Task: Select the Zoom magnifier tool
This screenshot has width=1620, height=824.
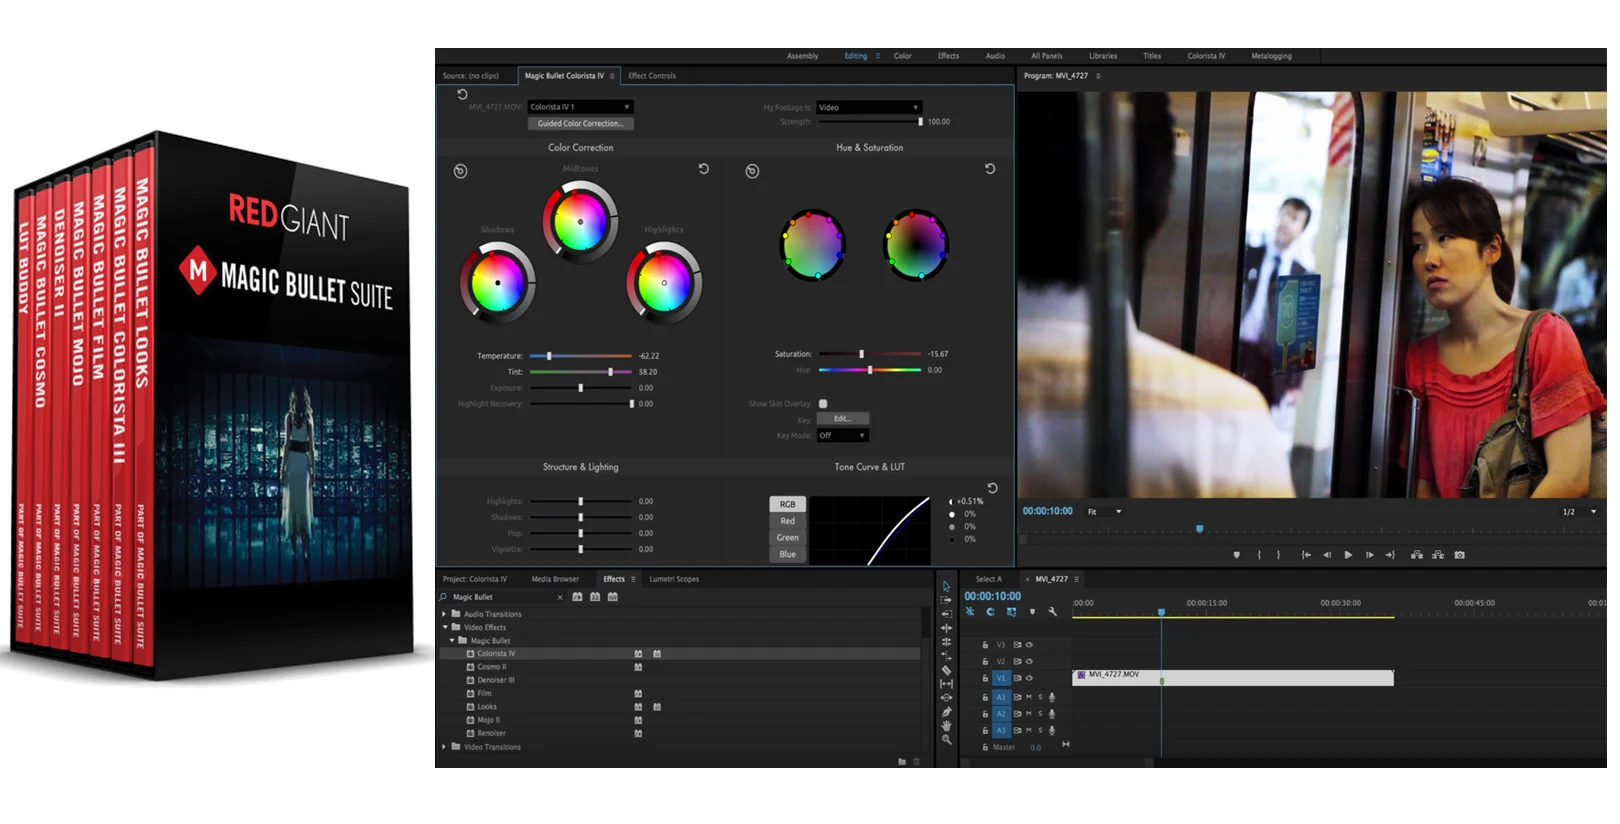Action: (946, 740)
